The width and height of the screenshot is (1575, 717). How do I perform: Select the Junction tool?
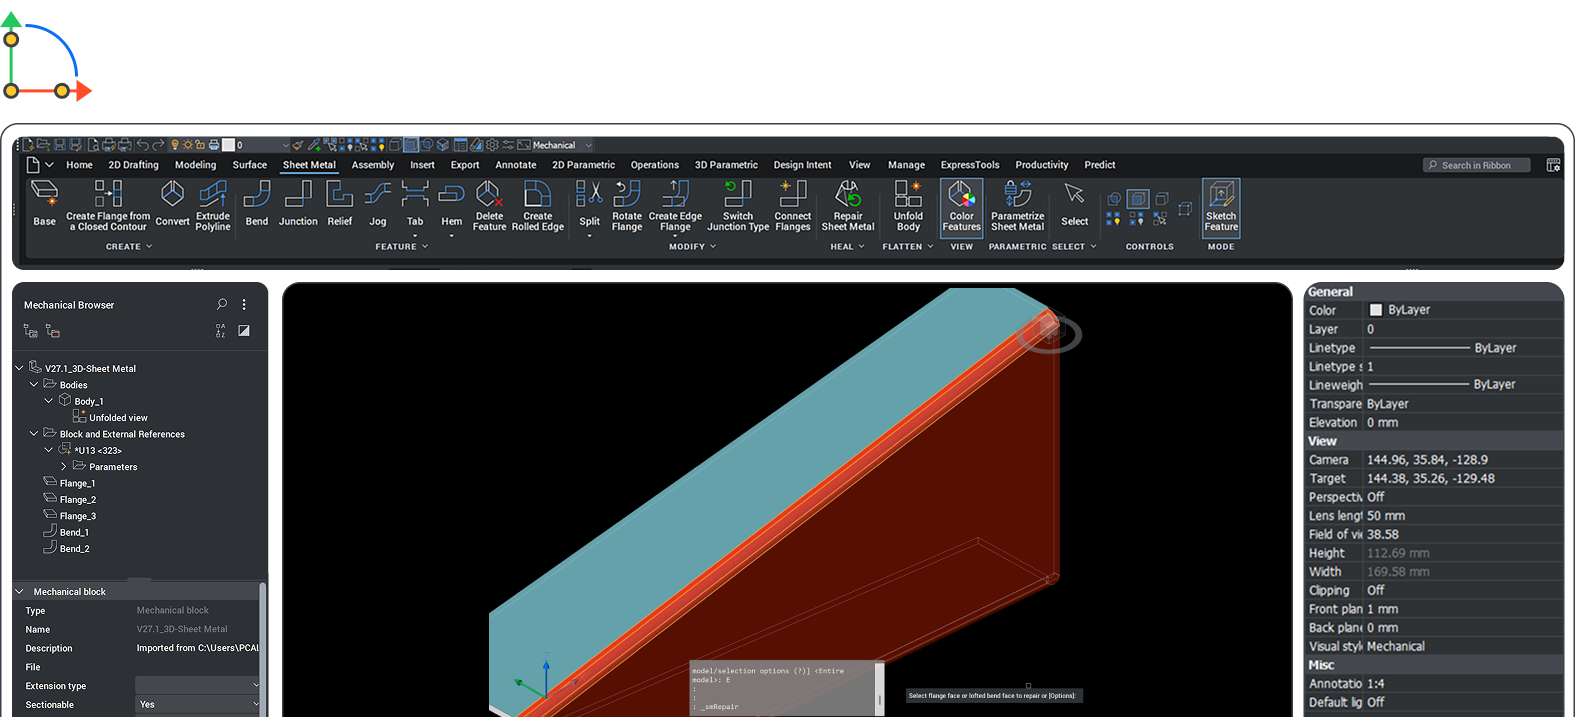point(298,204)
